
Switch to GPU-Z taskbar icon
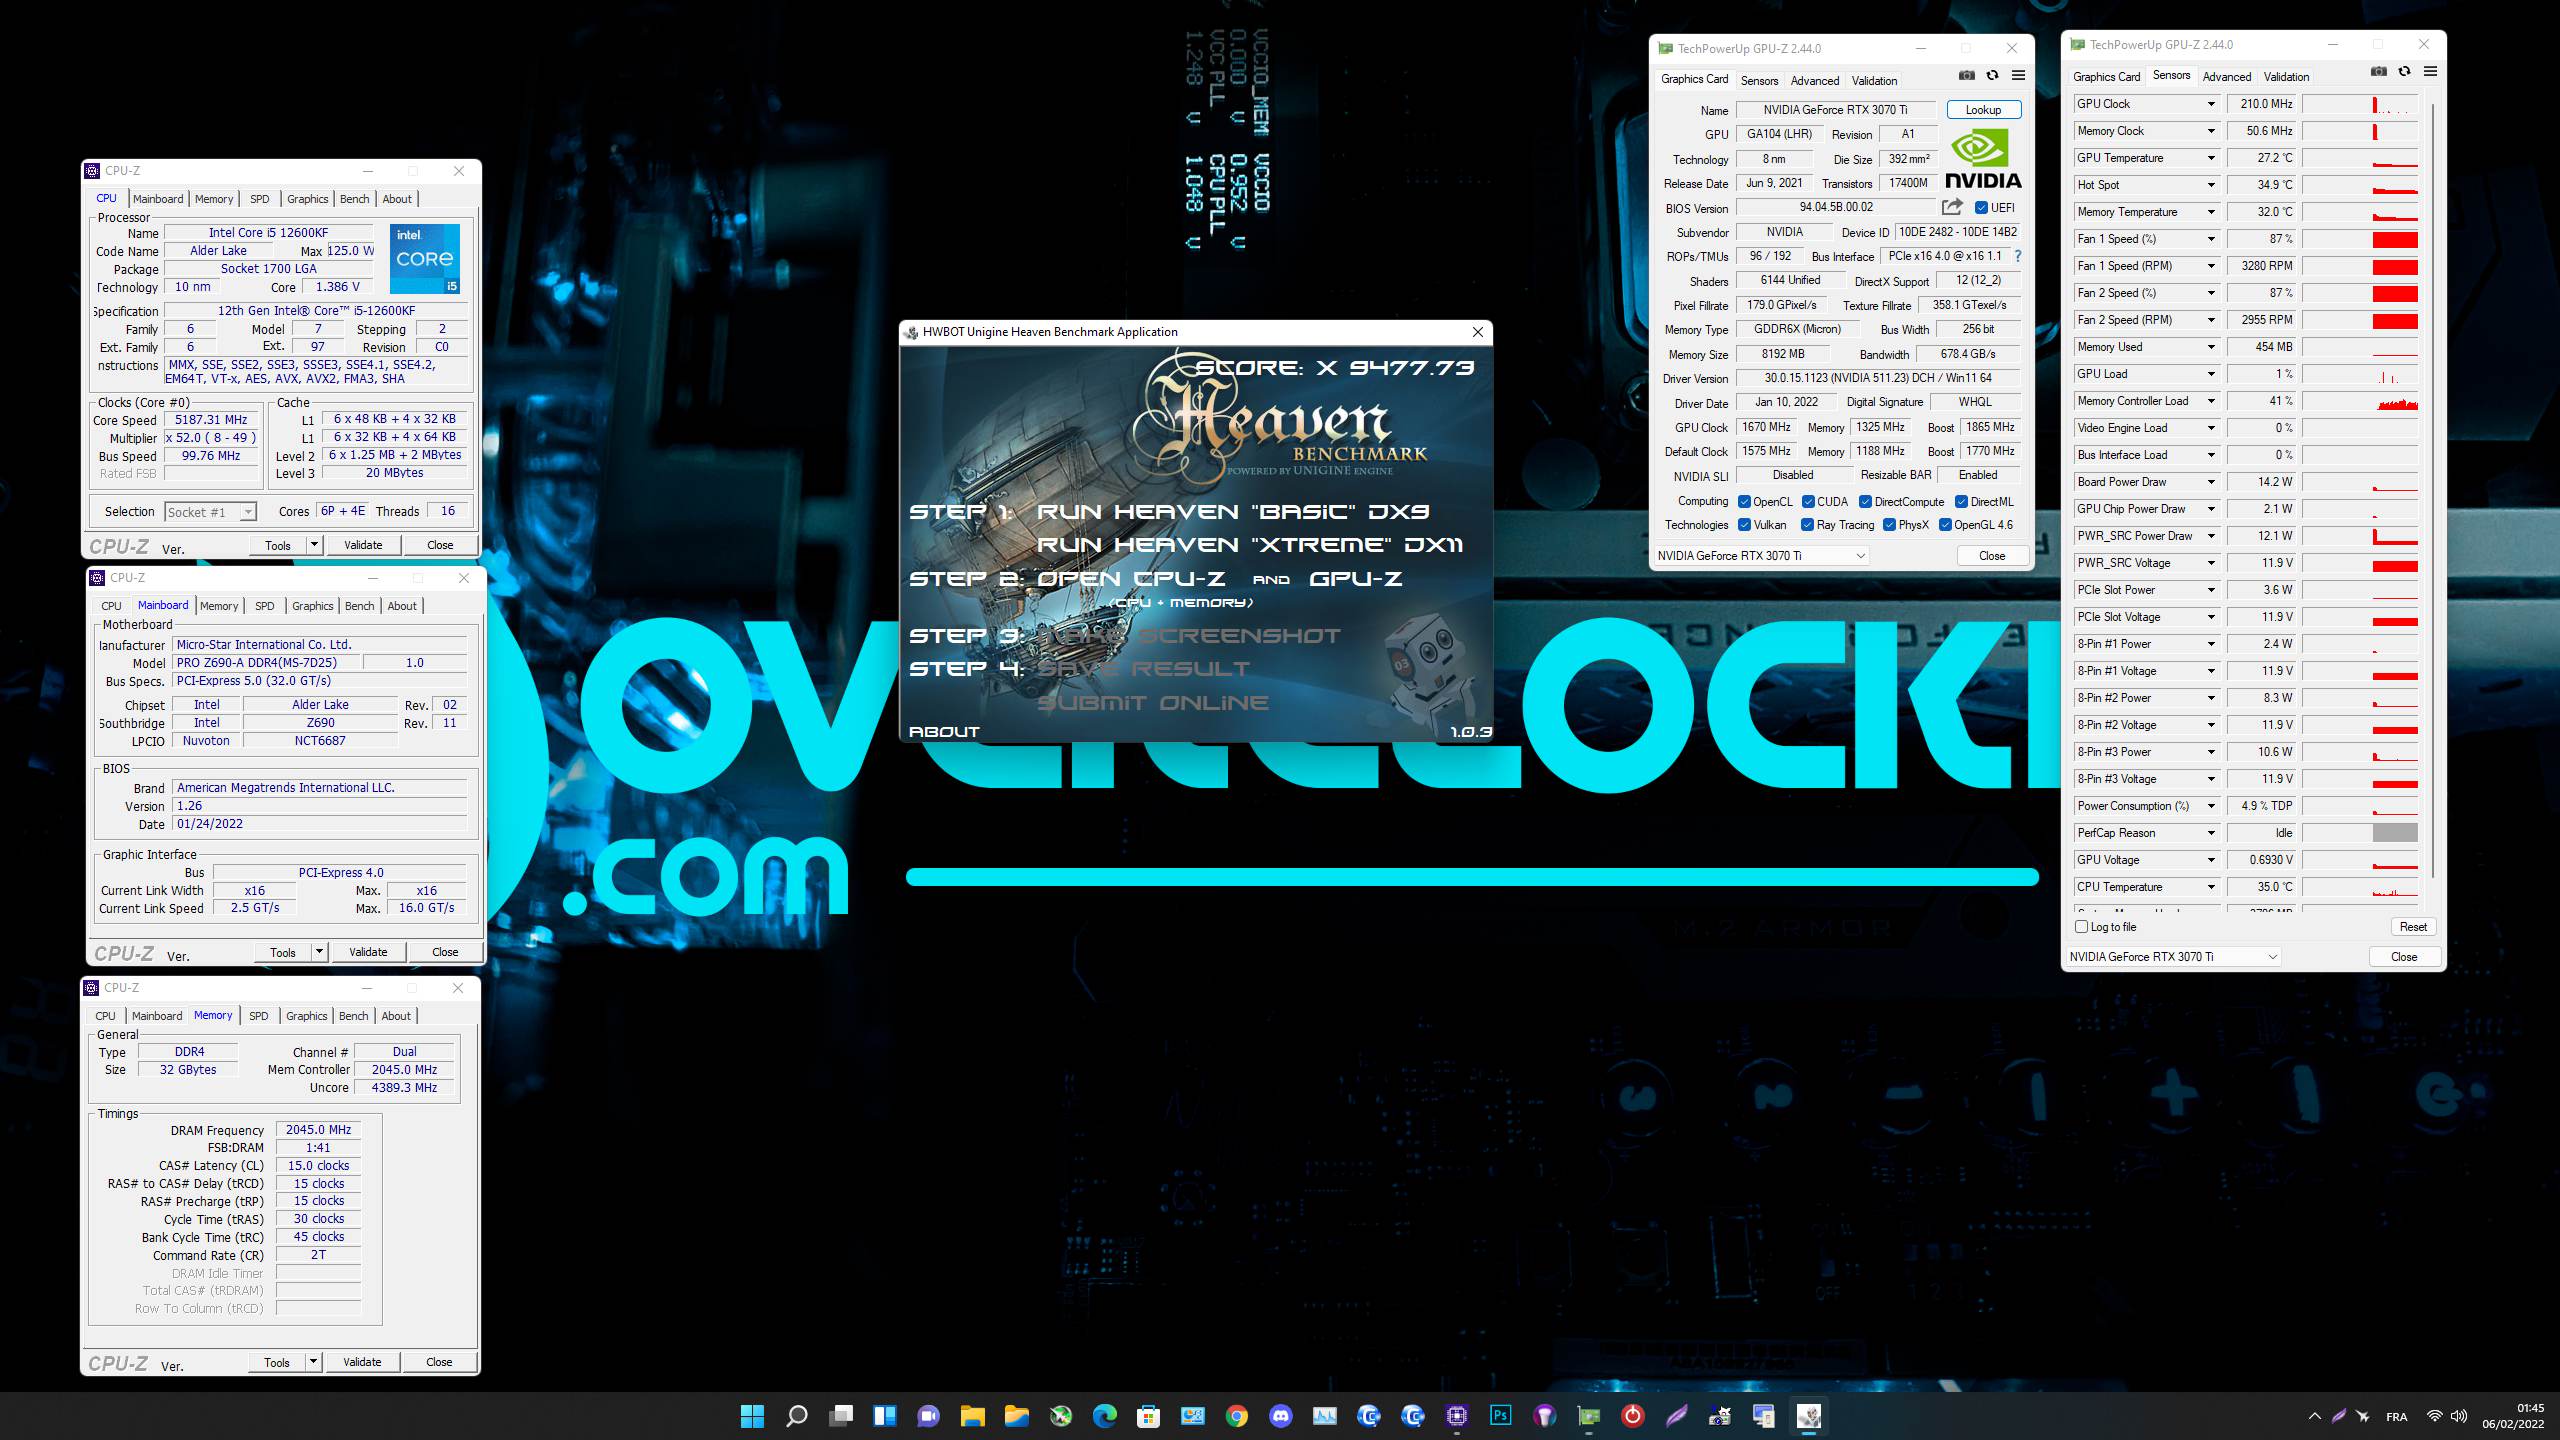click(x=1588, y=1416)
